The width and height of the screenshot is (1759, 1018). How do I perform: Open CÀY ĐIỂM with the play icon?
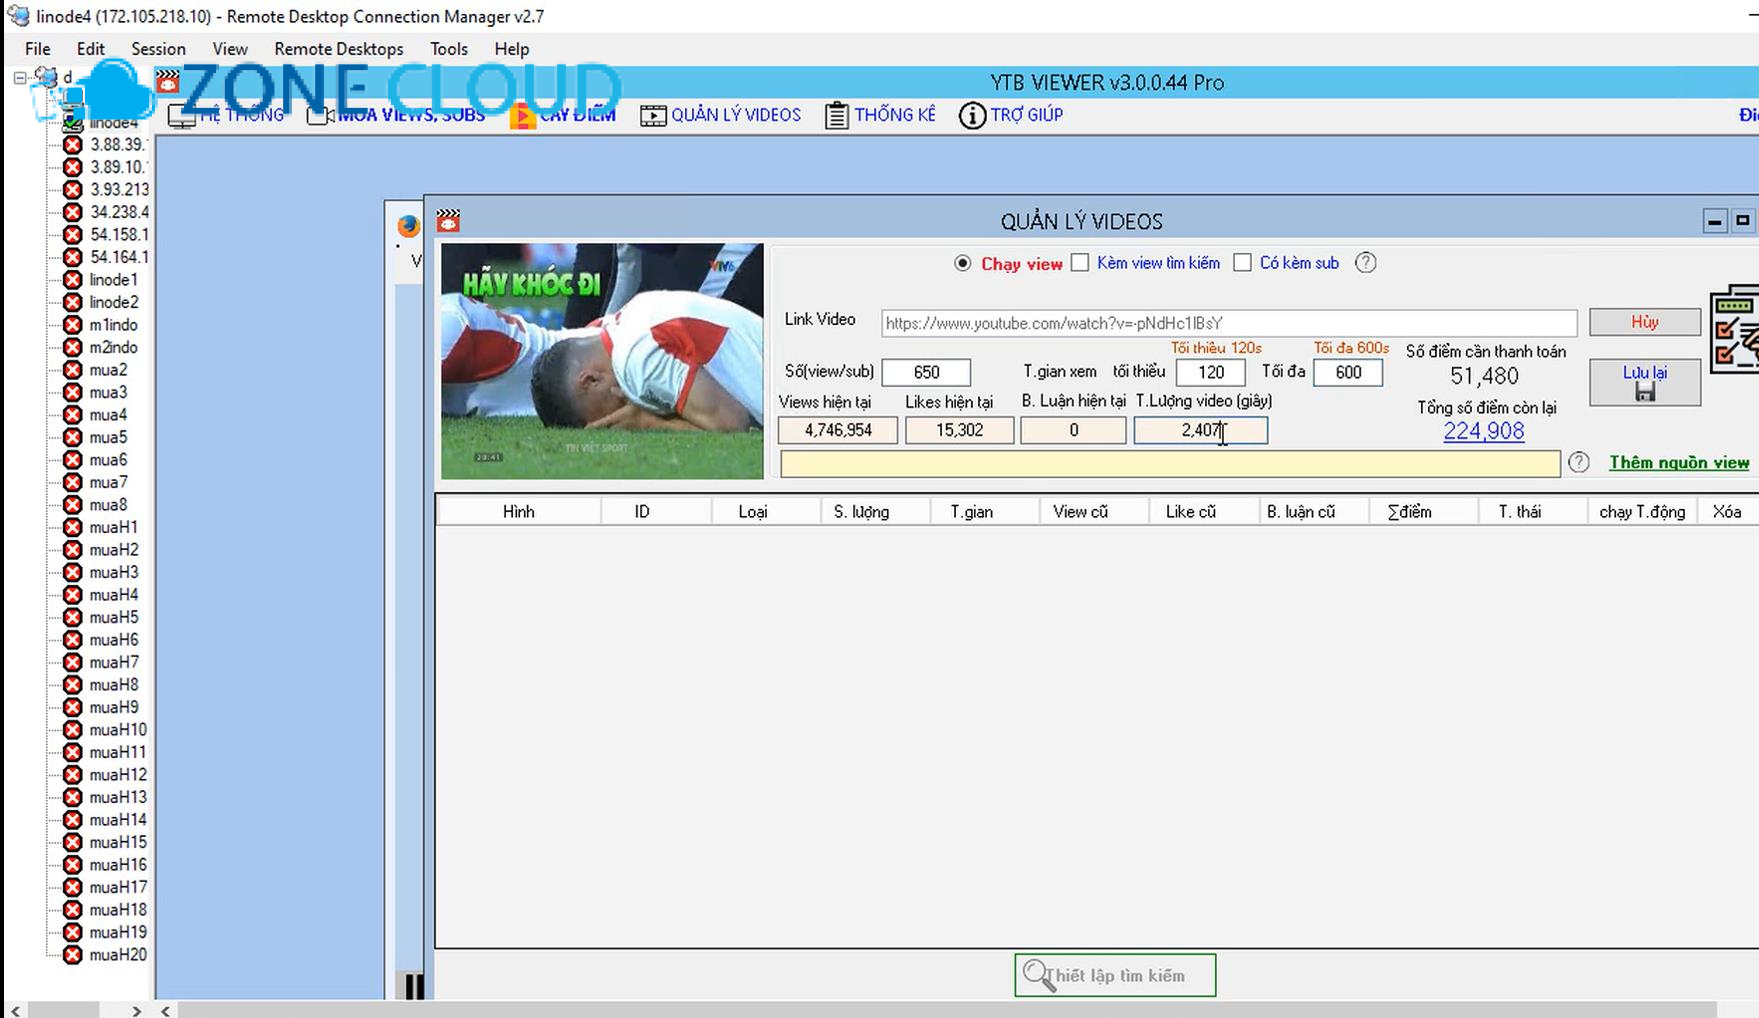click(x=524, y=114)
